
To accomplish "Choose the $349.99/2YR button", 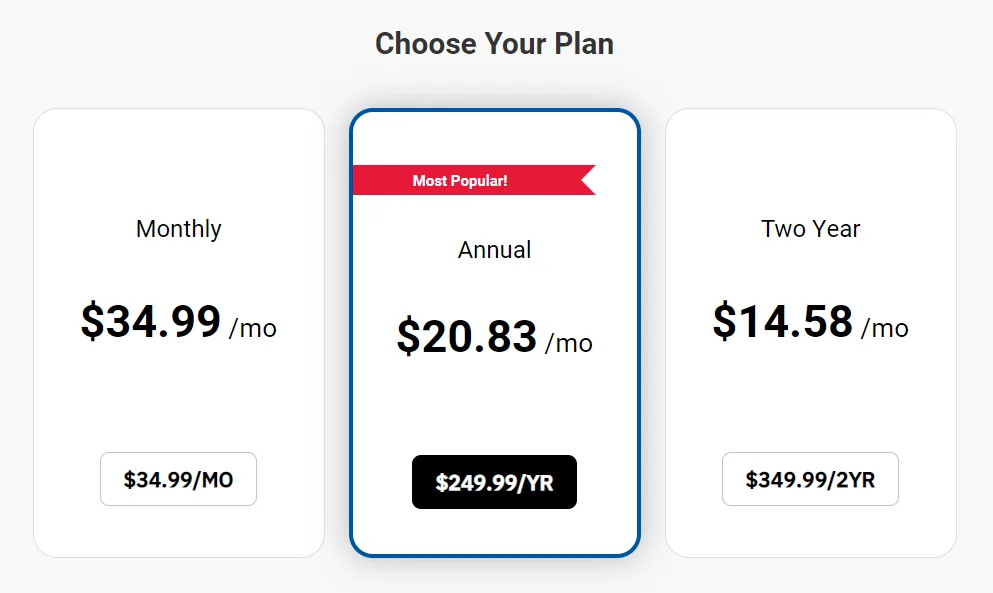I will pyautogui.click(x=810, y=479).
